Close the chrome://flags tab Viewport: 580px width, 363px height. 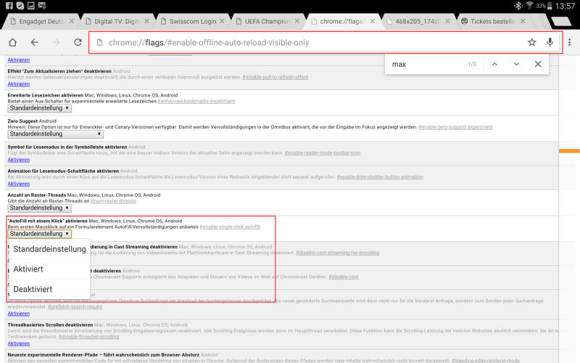(372, 21)
